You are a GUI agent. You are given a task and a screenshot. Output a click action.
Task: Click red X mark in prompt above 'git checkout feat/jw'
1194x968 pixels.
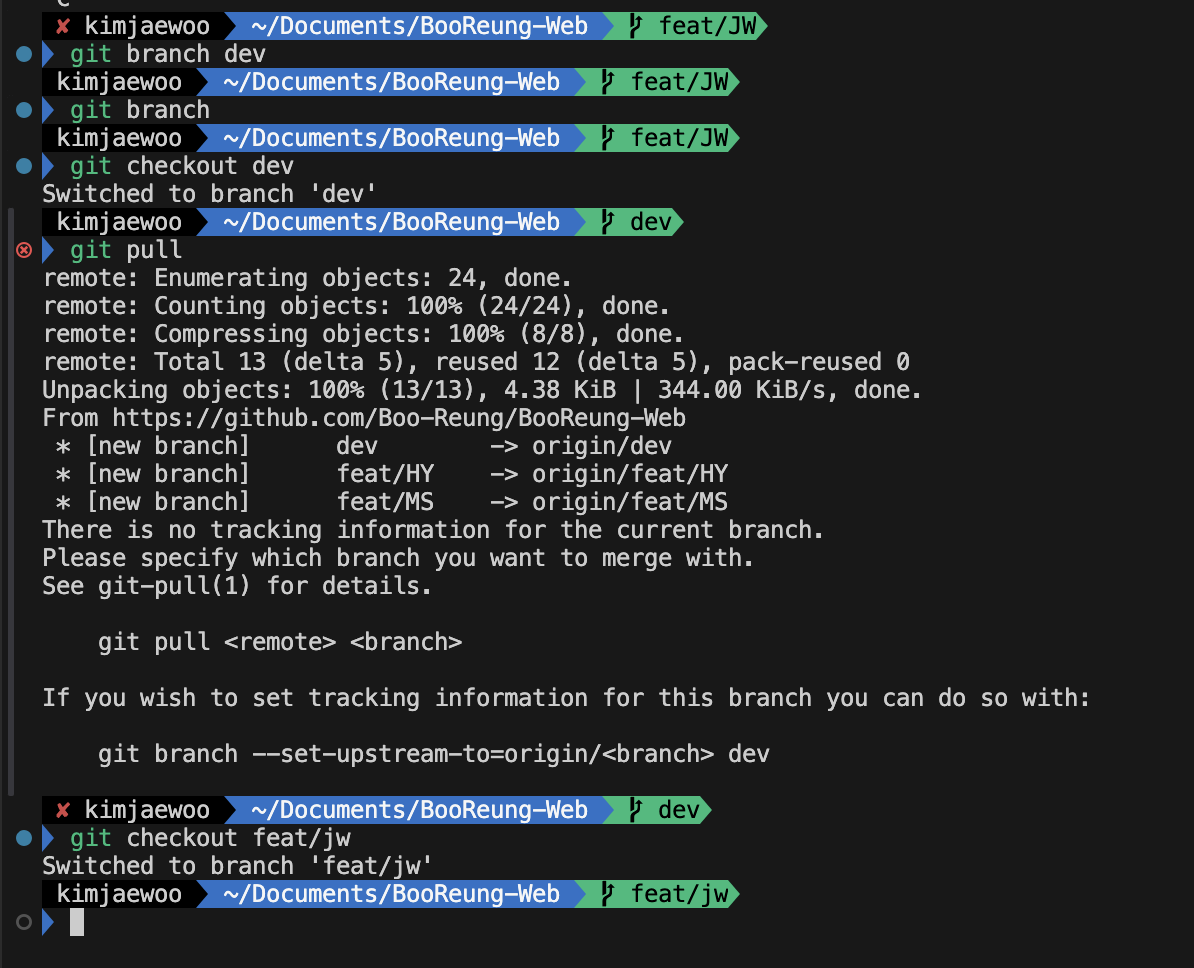pyautogui.click(x=62, y=810)
